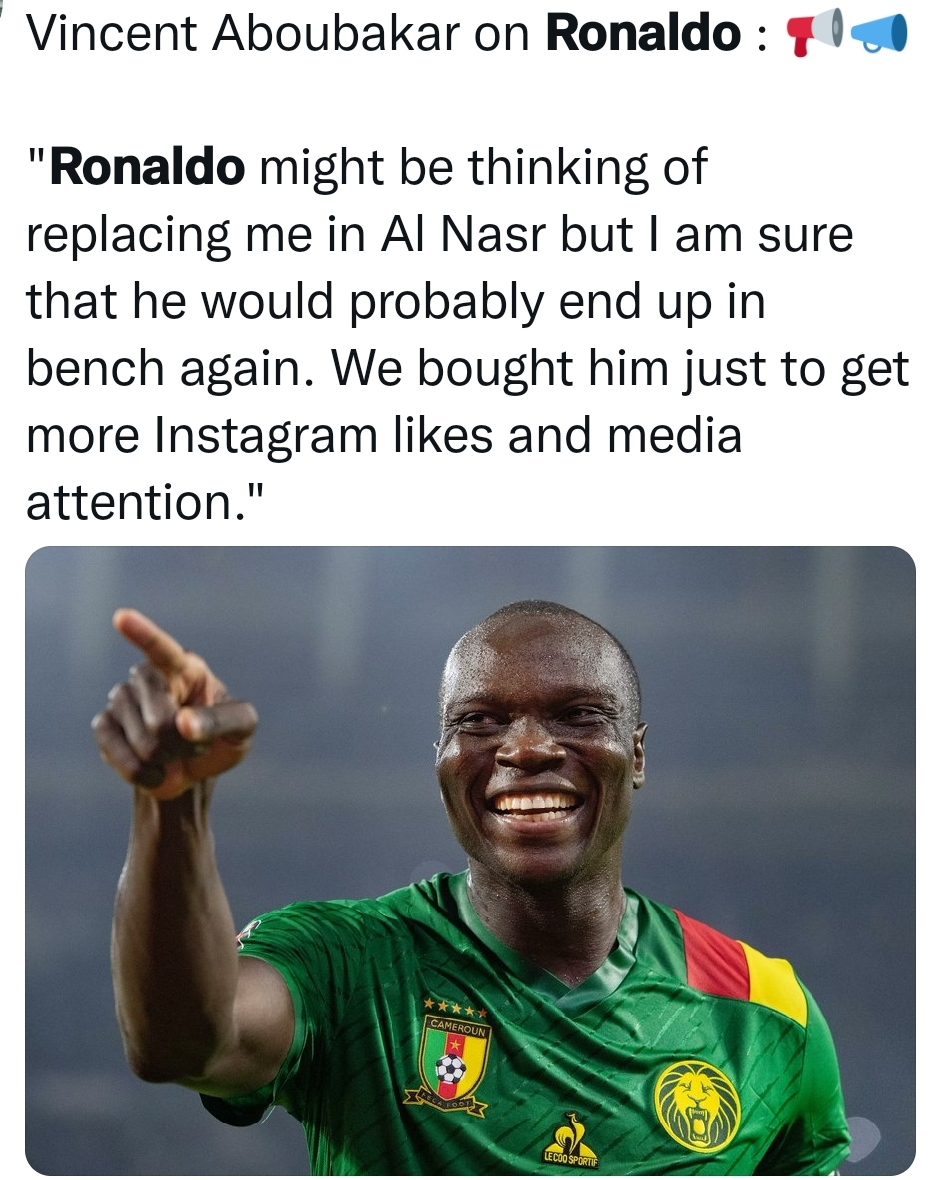Image resolution: width=941 pixels, height=1180 pixels.
Task: Tap the pointing index finger in photo
Action: pyautogui.click(x=149, y=642)
